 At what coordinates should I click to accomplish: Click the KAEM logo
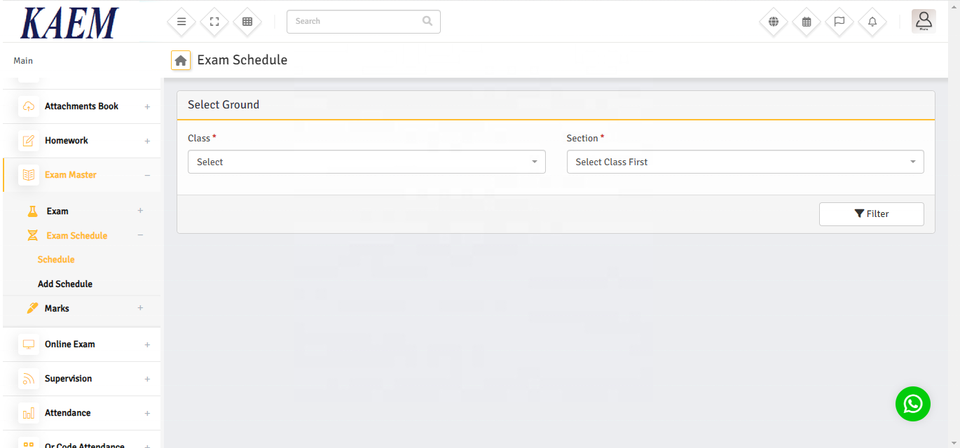69,23
